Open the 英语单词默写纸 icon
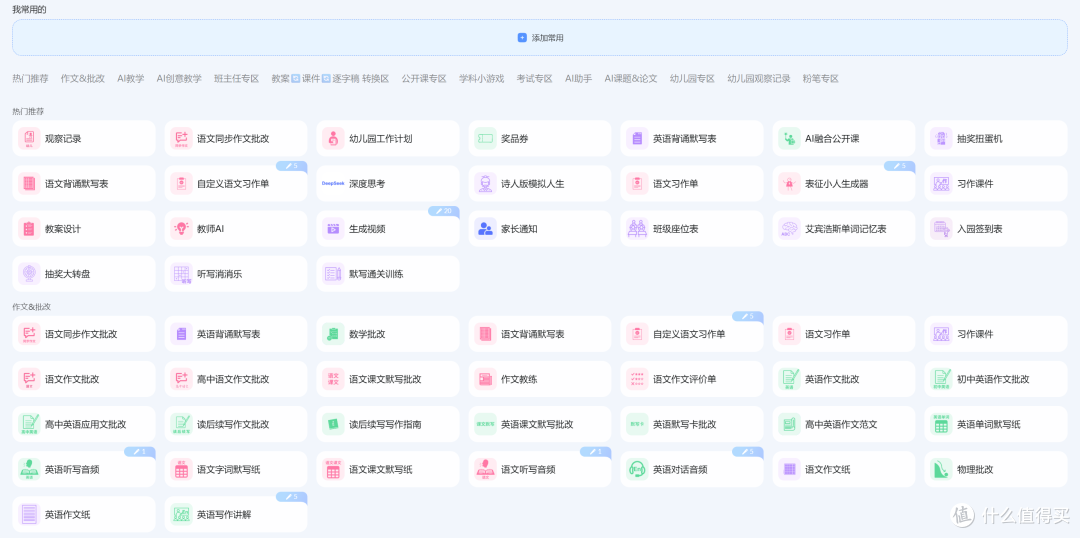 (x=942, y=424)
